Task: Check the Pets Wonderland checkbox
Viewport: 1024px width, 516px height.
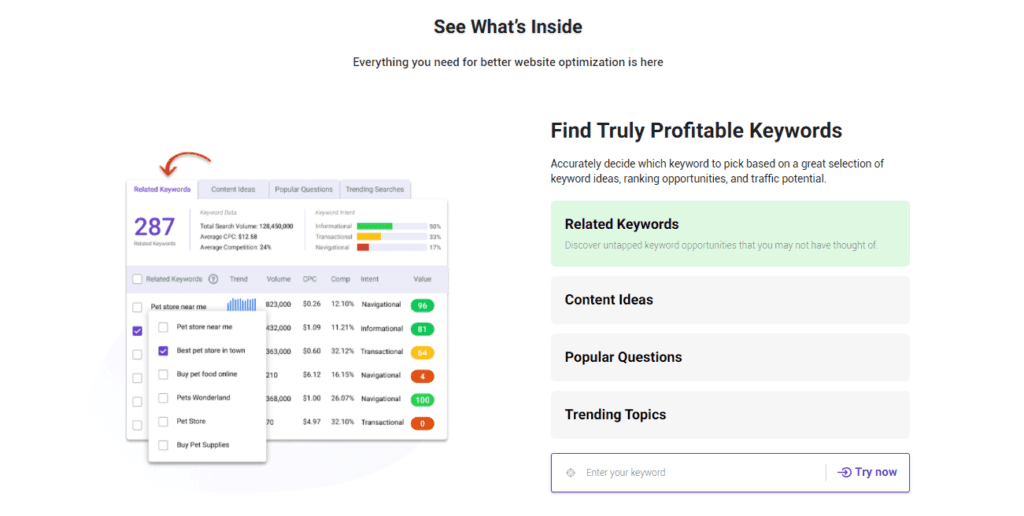Action: tap(163, 398)
